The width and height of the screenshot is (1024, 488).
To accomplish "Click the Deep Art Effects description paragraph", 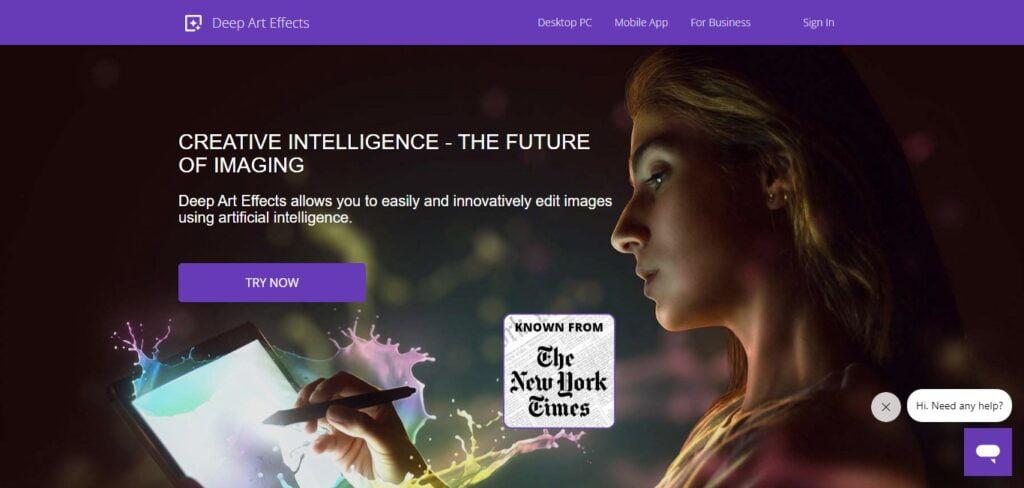I will [x=395, y=209].
